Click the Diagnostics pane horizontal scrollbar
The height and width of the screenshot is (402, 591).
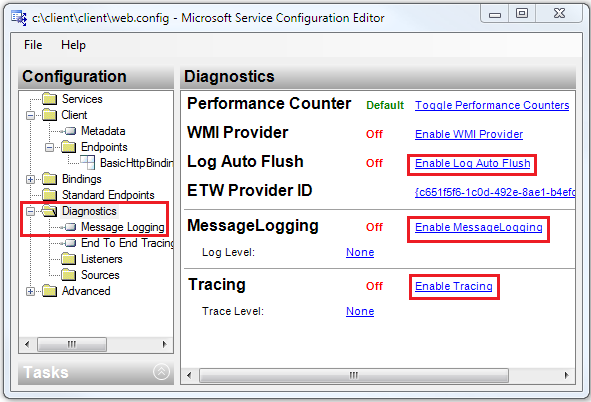(378, 376)
